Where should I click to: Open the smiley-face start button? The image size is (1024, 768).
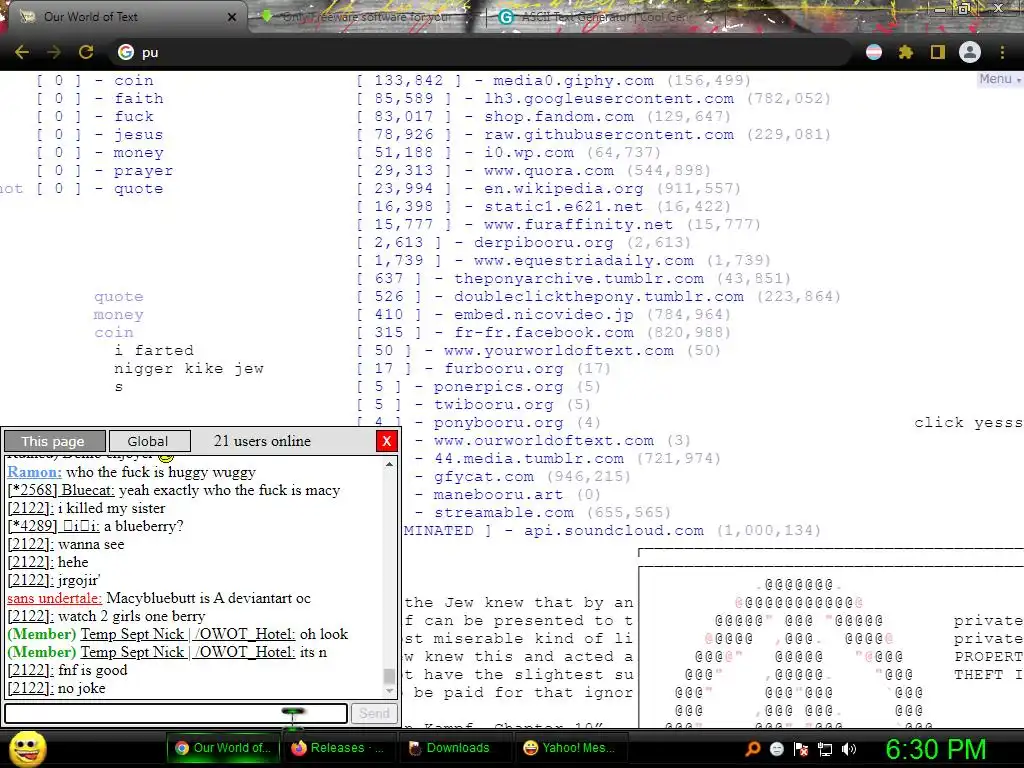pyautogui.click(x=27, y=748)
